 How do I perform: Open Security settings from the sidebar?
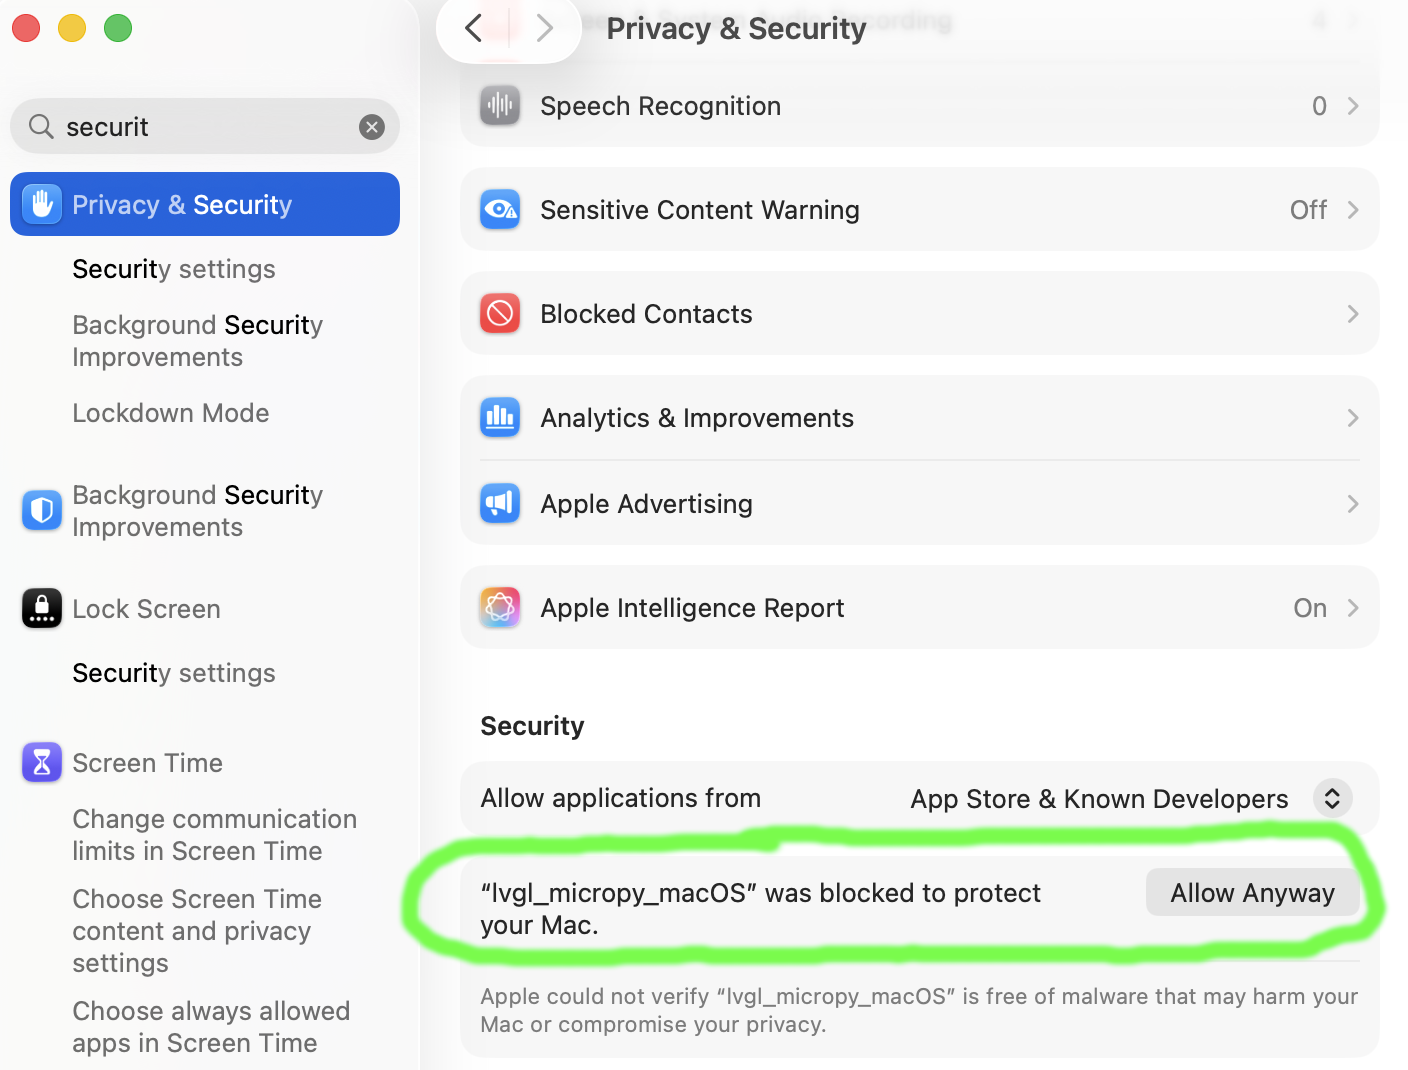click(x=173, y=268)
